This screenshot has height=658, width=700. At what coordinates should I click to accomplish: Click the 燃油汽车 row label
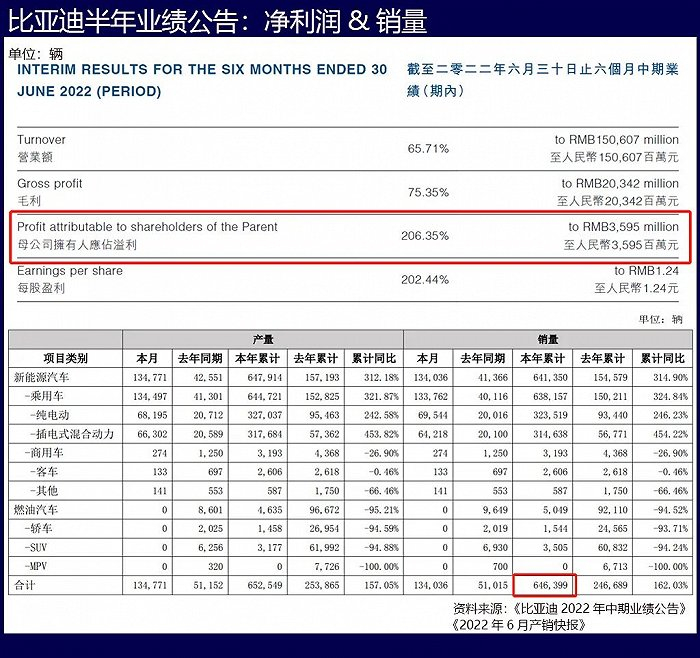36,510
